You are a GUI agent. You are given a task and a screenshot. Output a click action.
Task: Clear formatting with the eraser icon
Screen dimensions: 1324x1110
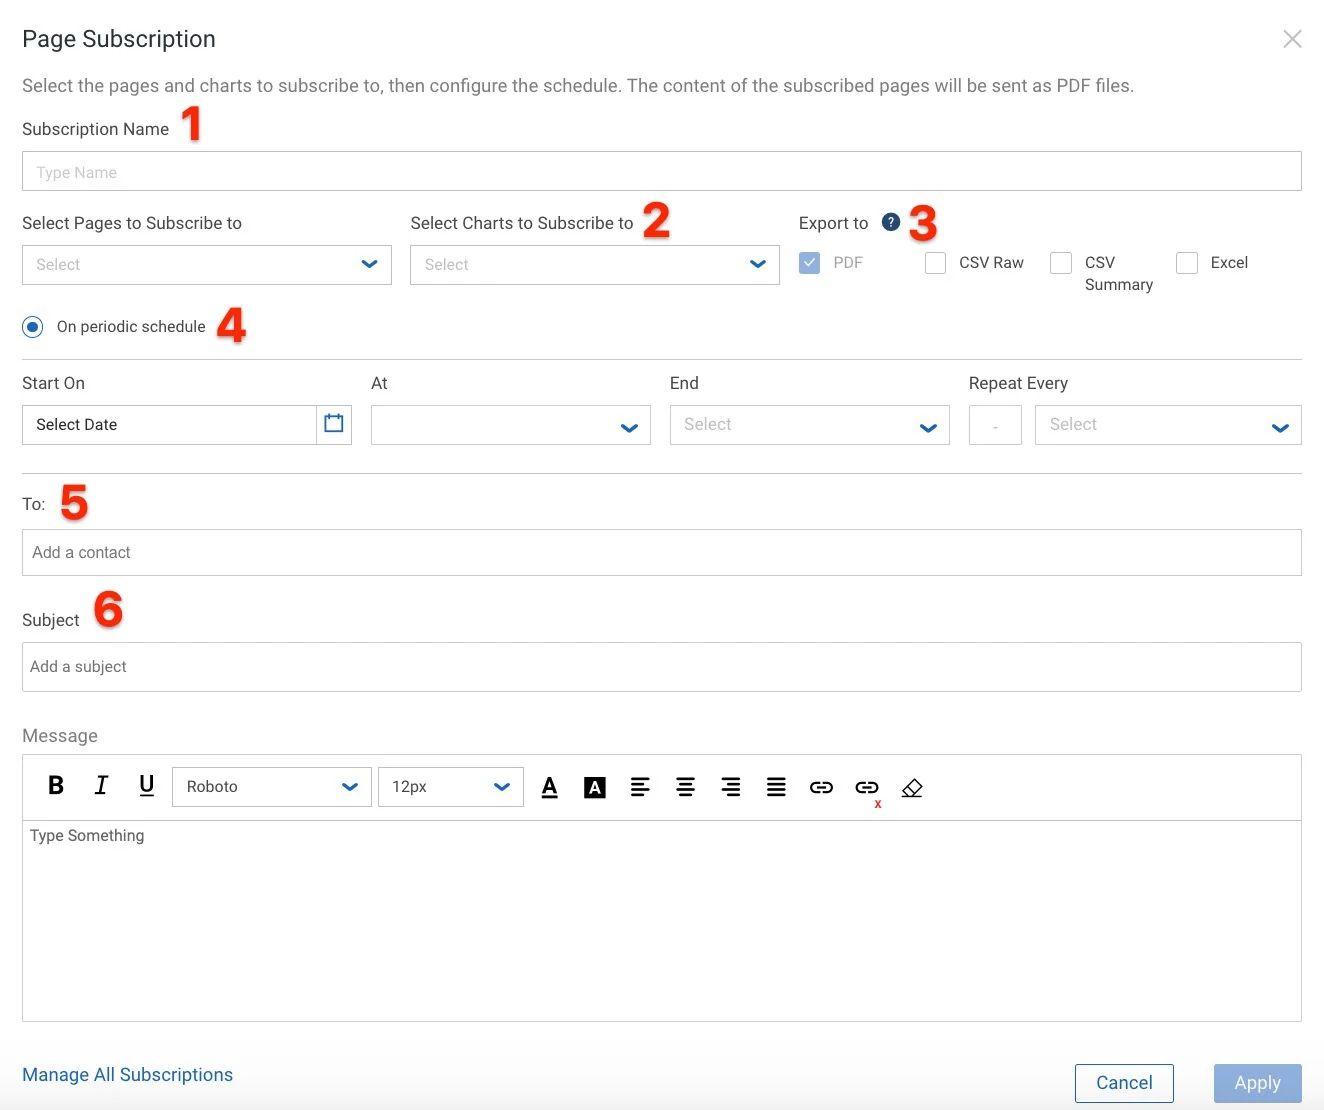pyautogui.click(x=912, y=788)
